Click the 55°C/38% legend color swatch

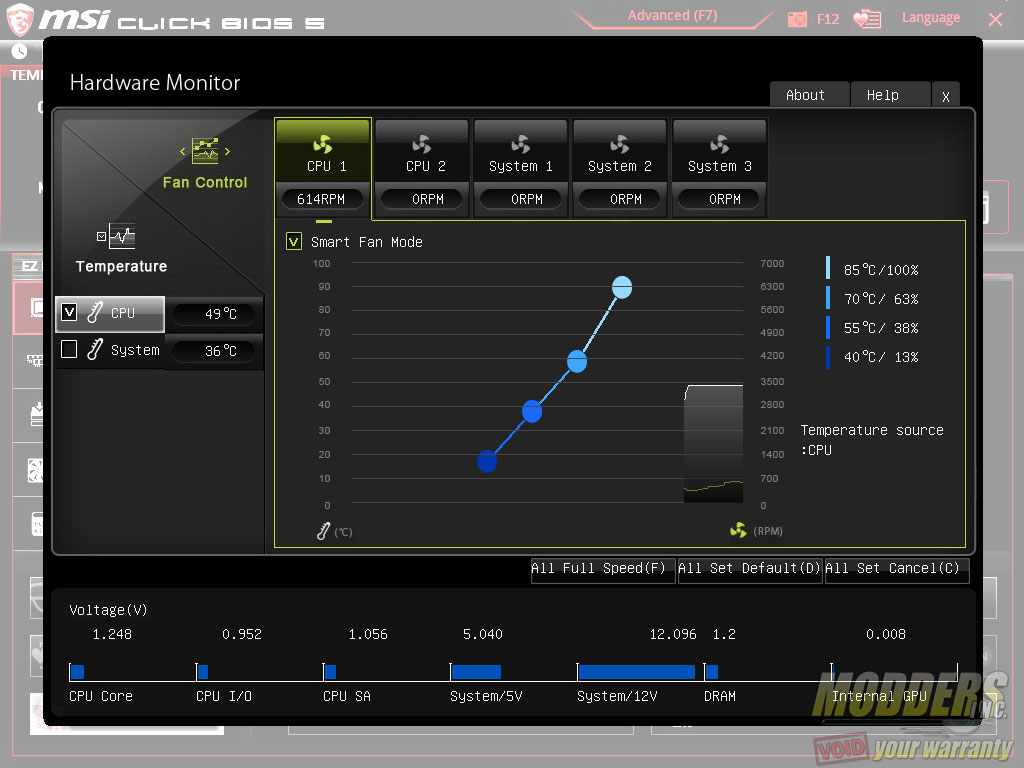click(x=828, y=327)
